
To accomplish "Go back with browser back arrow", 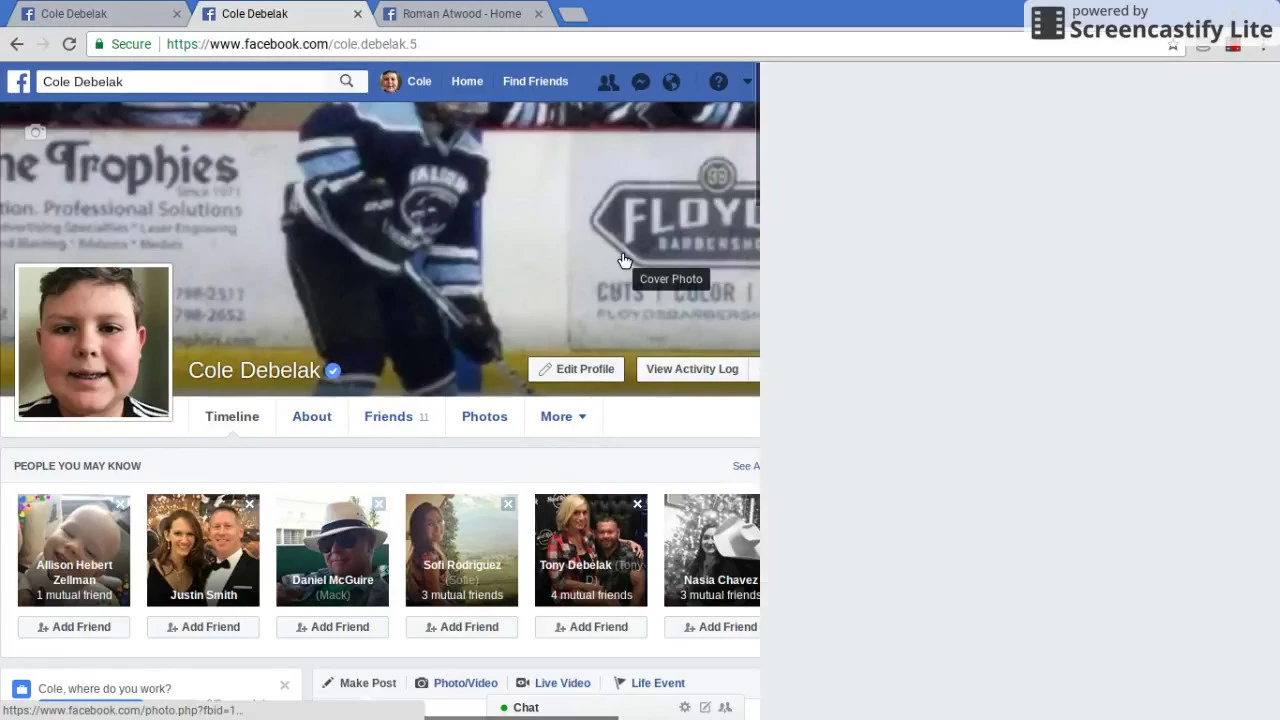I will tap(17, 44).
